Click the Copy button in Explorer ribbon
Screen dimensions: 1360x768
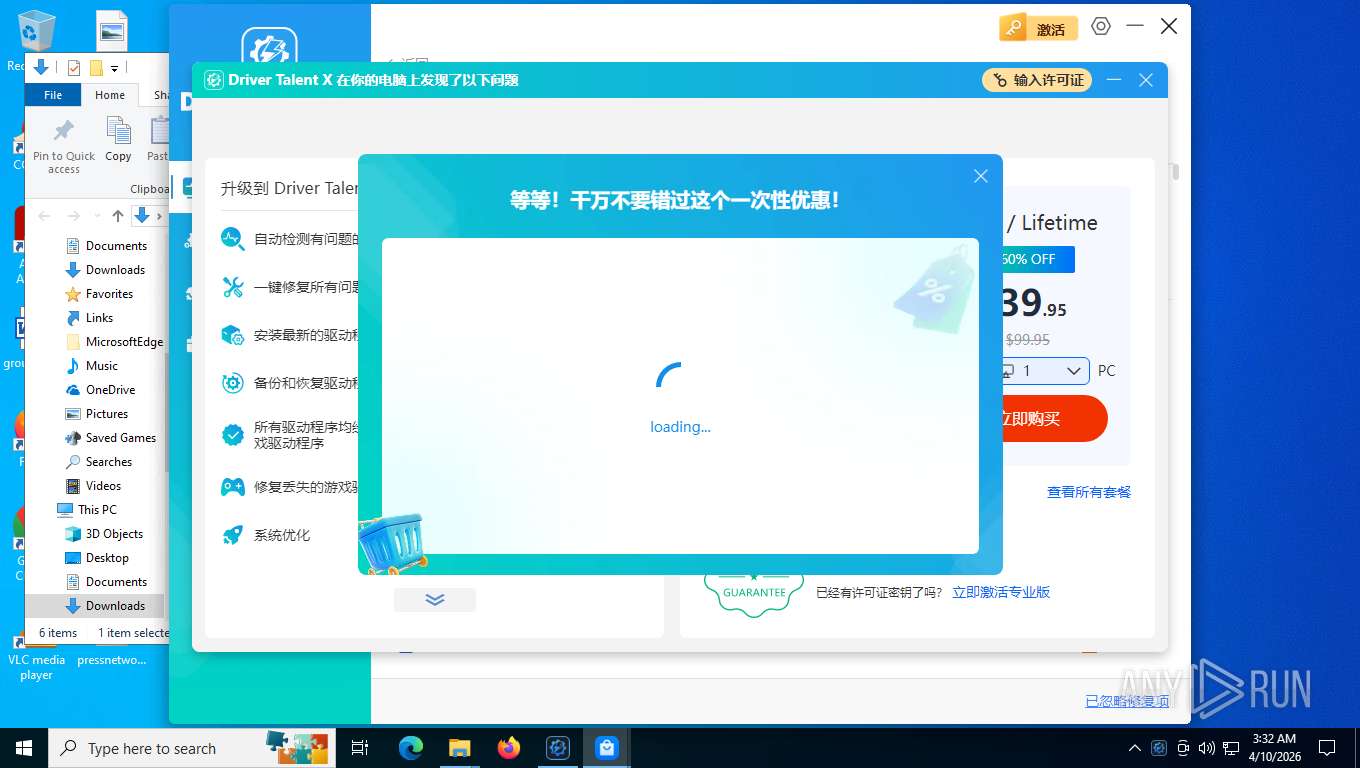[118, 139]
